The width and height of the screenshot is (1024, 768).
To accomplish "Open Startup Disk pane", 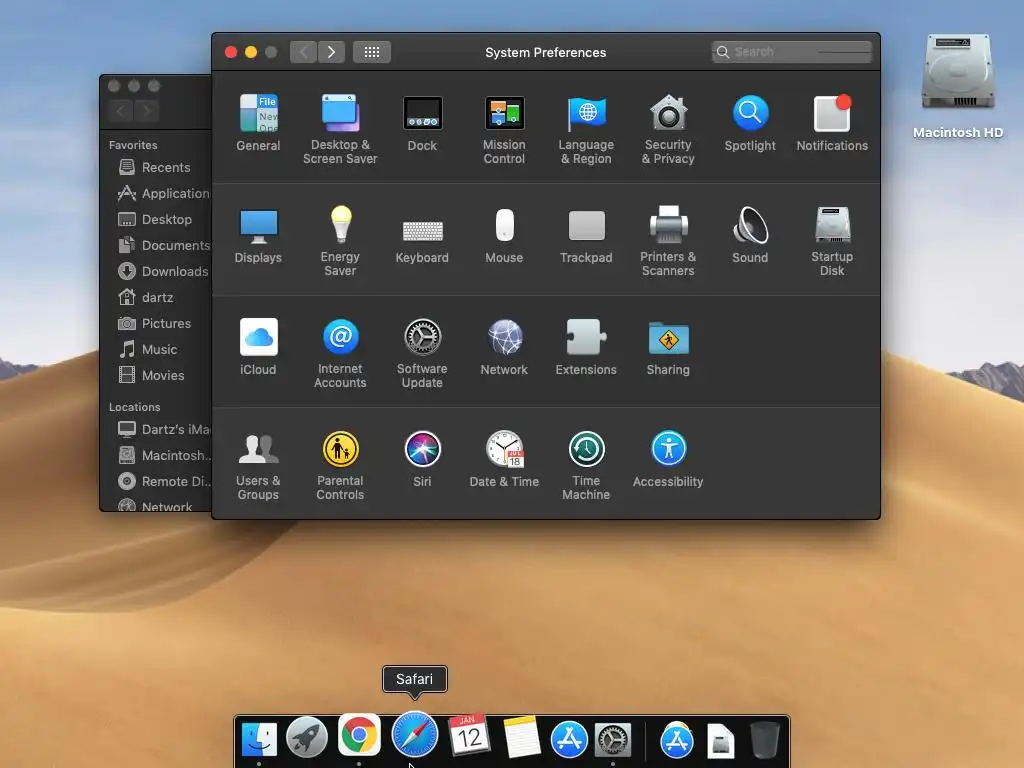I will tap(831, 240).
